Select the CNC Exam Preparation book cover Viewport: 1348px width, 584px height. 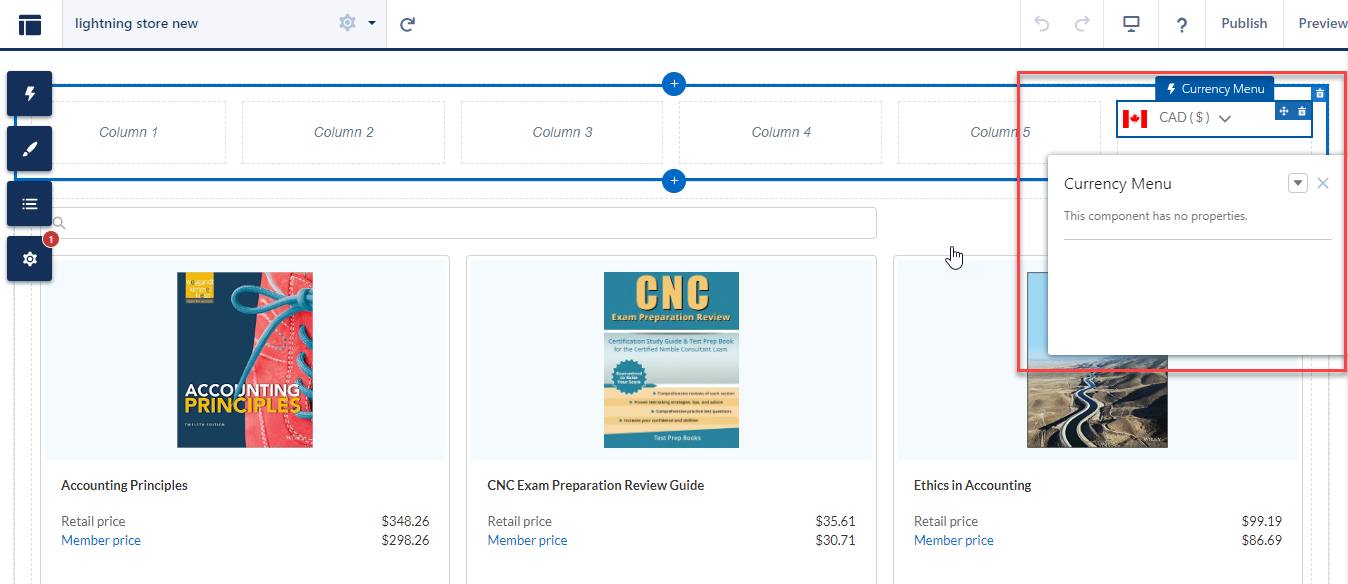pyautogui.click(x=671, y=360)
